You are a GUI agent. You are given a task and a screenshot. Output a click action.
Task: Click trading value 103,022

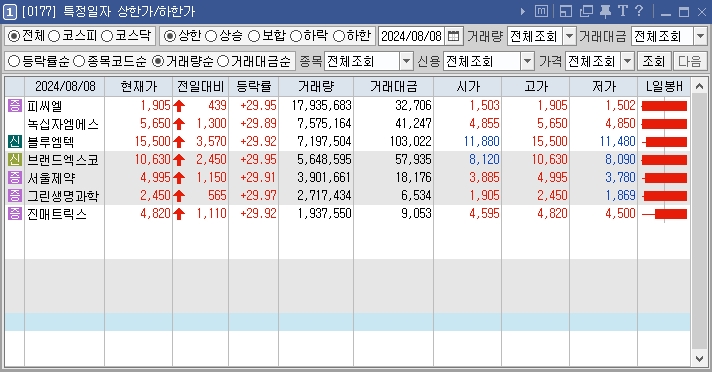coord(410,142)
